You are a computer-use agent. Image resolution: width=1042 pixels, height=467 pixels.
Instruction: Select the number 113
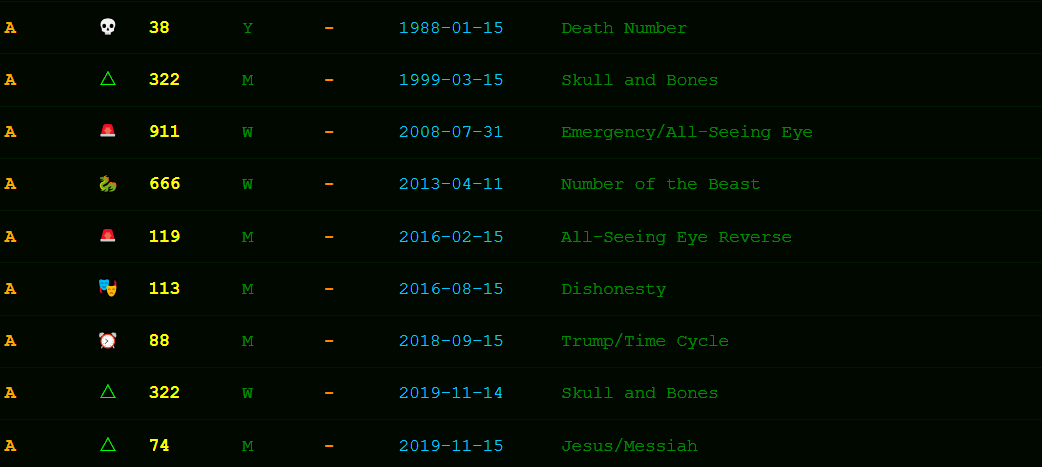click(x=165, y=289)
